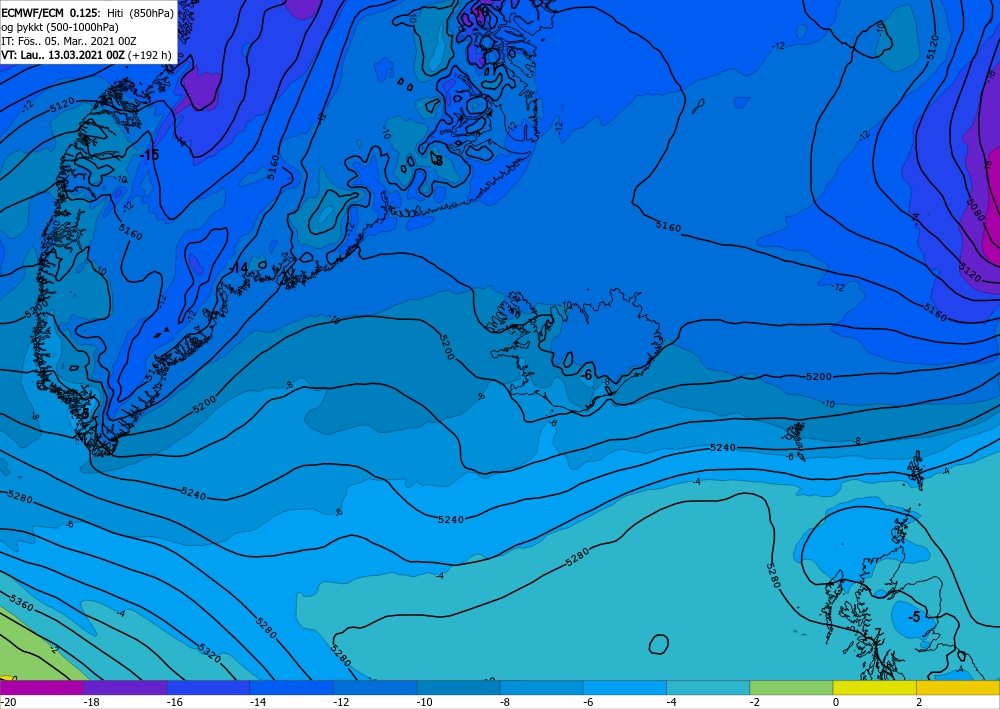Click the '-14' legend scale label

[x=258, y=702]
